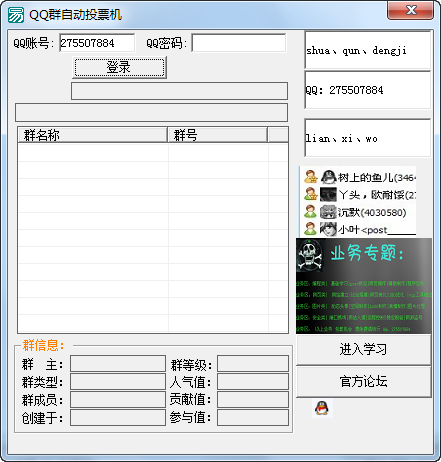Click the 创建于 info field
The width and height of the screenshot is (441, 462).
[118, 417]
